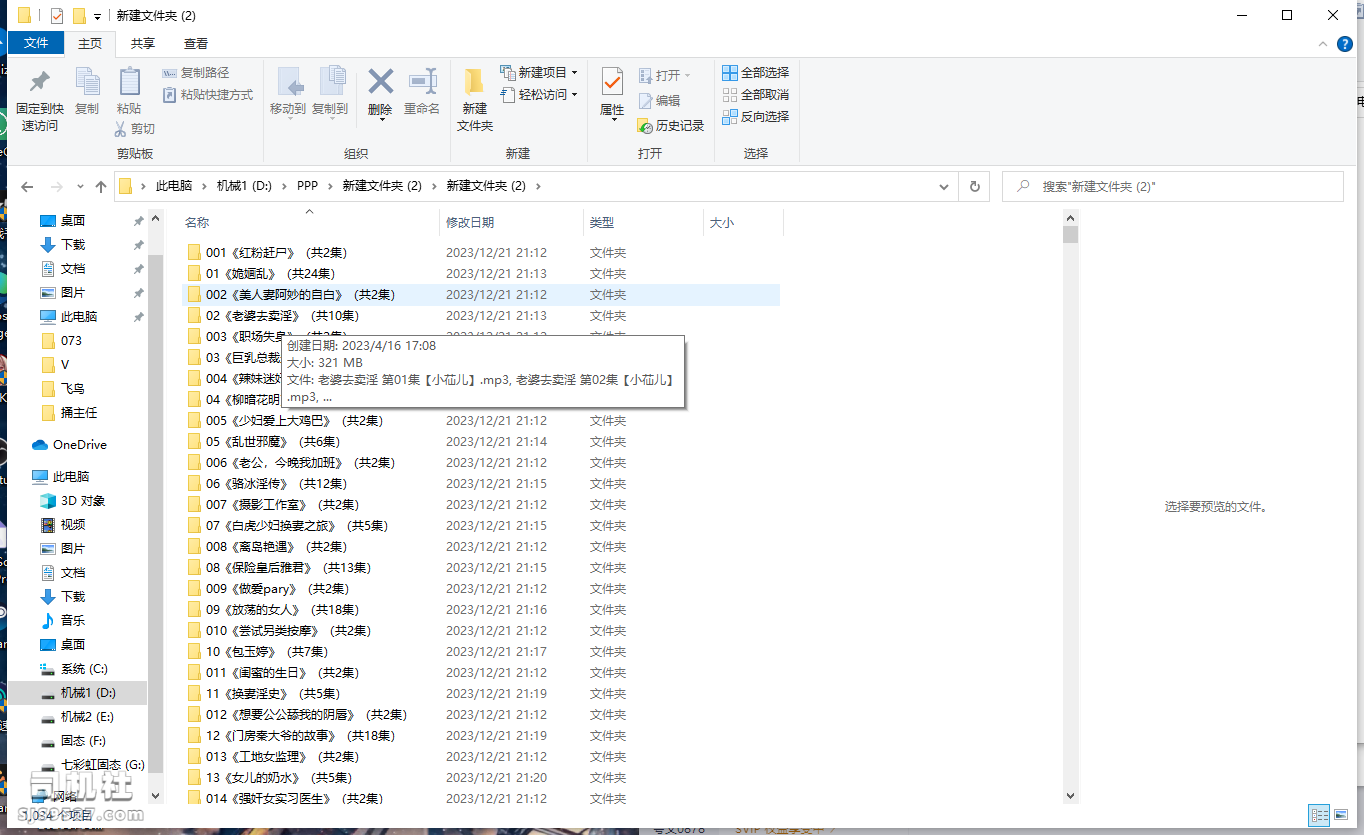Select the 073 folder in sidebar
1364x835 pixels.
pyautogui.click(x=62, y=341)
